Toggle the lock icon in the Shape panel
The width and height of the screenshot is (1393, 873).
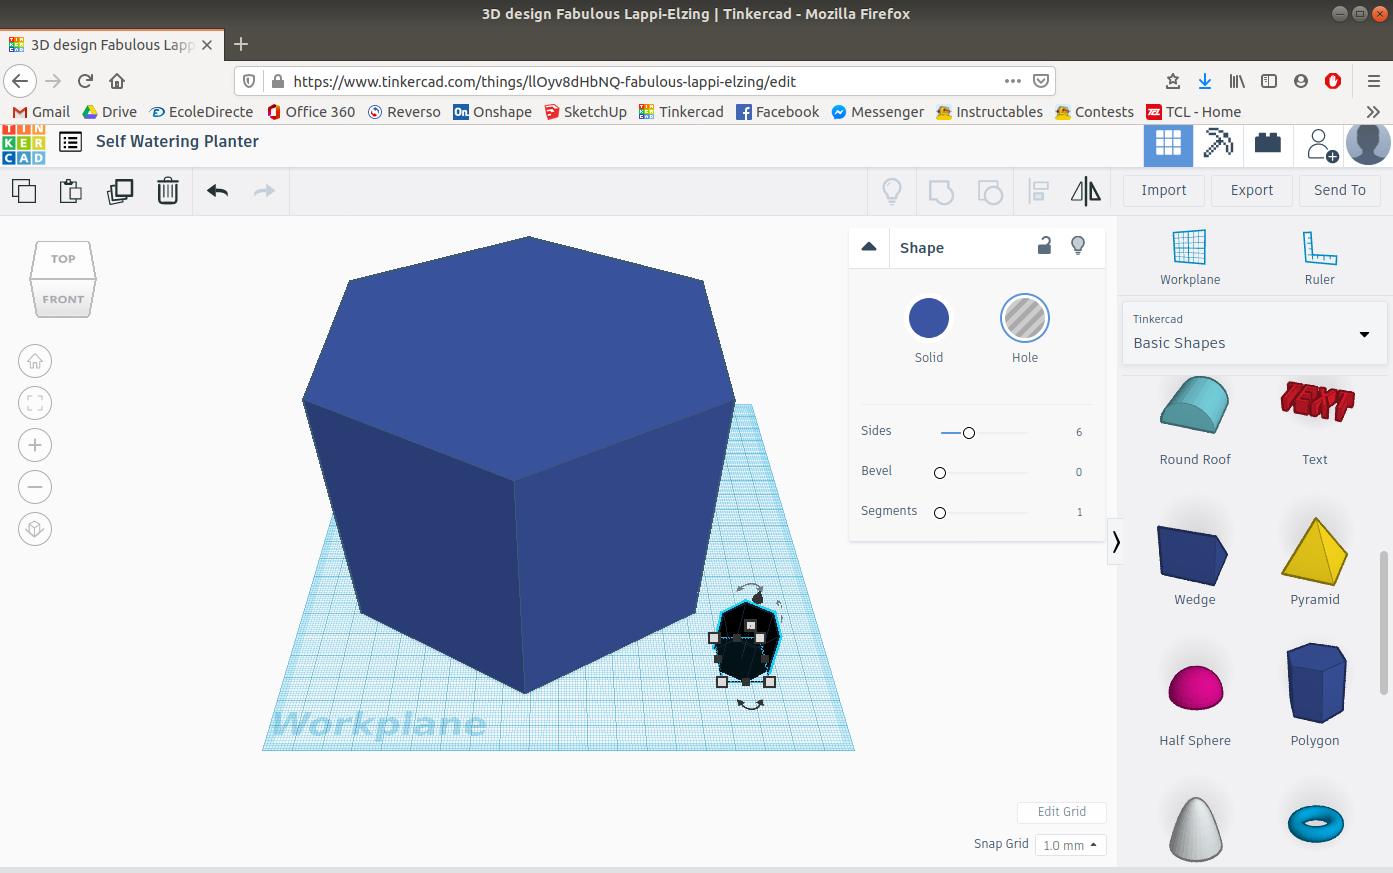click(1044, 246)
